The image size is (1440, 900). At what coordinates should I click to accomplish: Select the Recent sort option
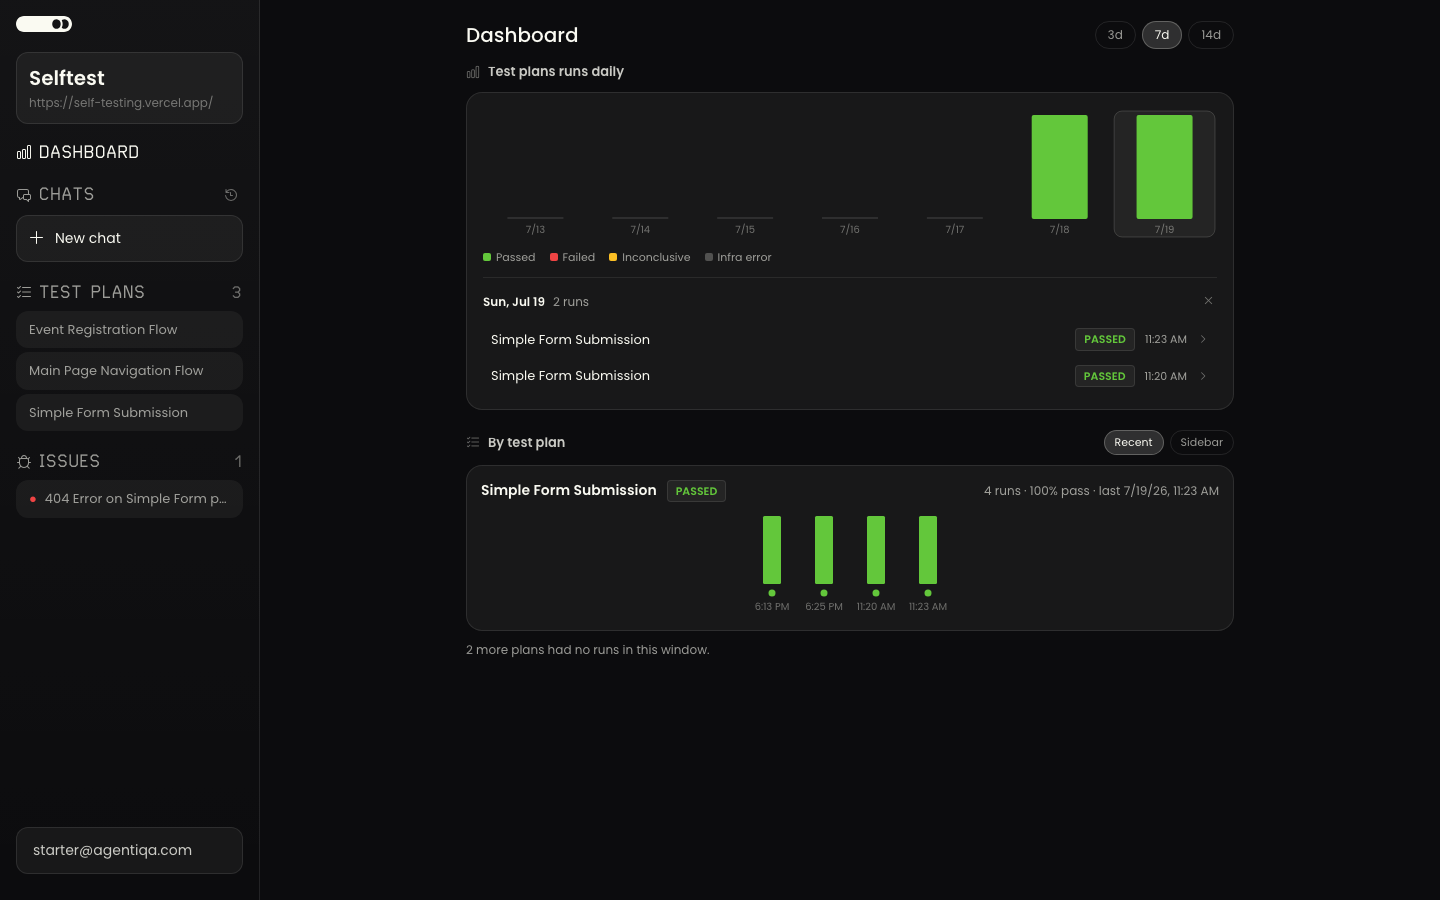[1134, 442]
